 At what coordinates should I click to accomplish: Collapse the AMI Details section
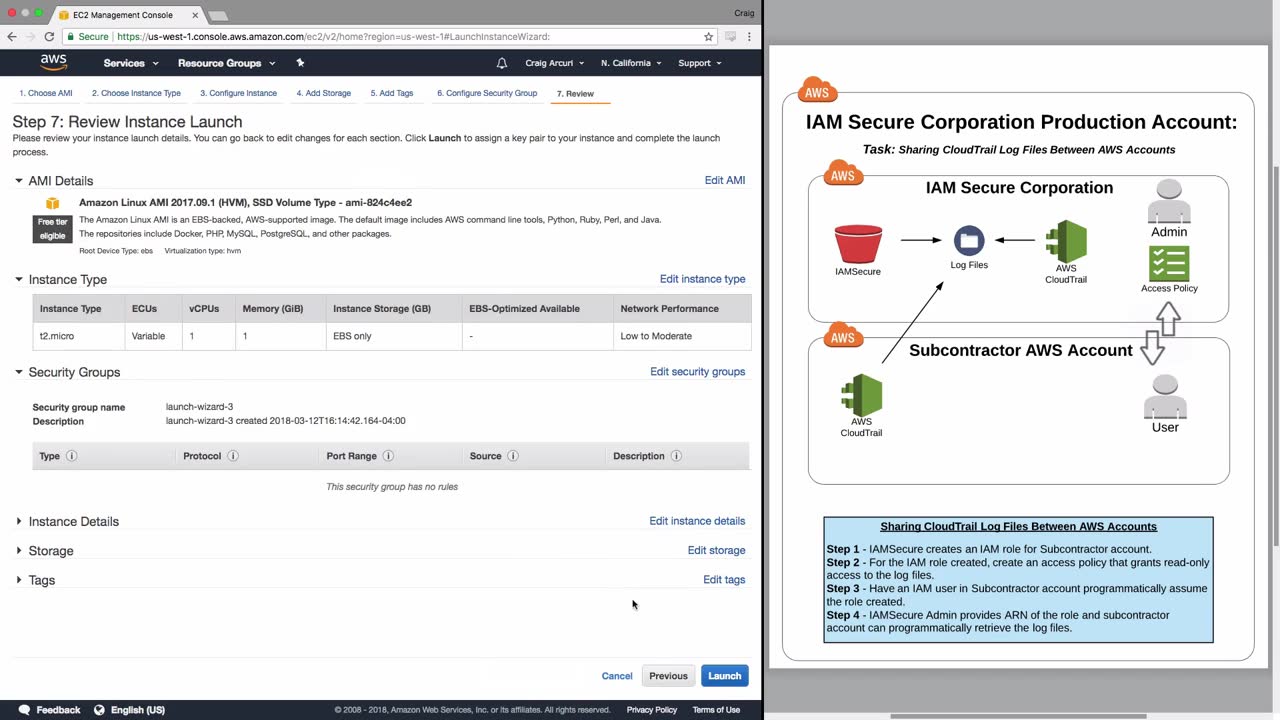point(19,181)
